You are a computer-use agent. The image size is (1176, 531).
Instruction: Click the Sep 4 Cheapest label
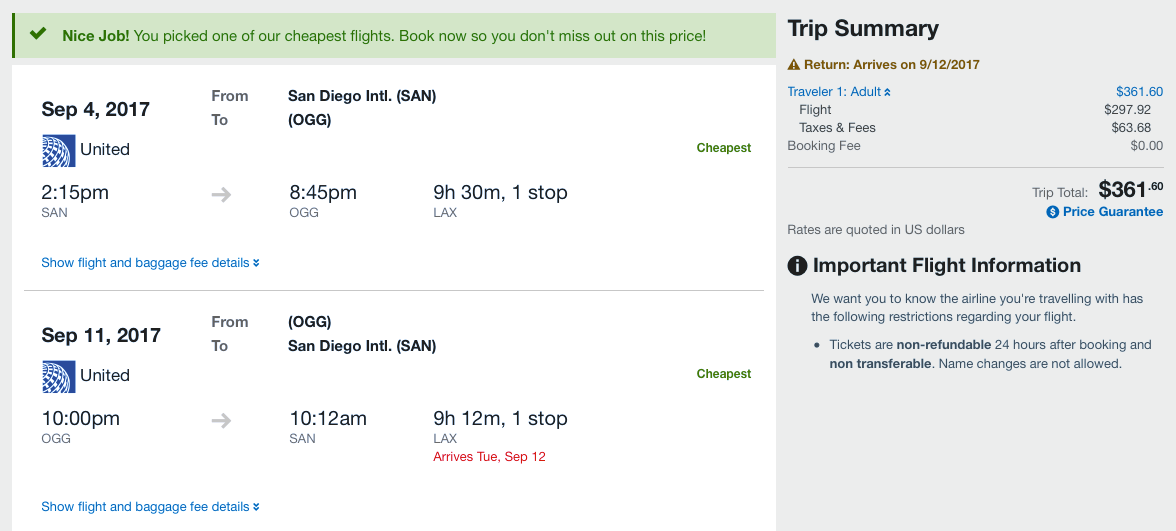pos(724,148)
